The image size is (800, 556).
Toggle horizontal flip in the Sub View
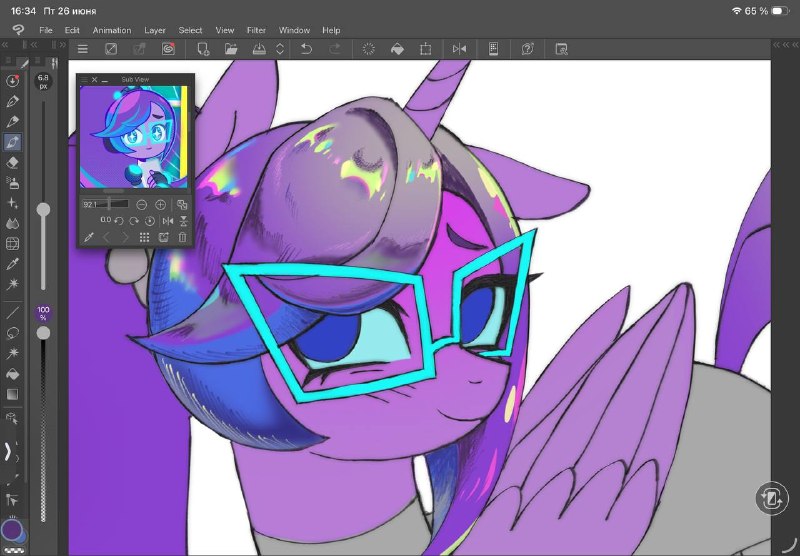(x=167, y=221)
